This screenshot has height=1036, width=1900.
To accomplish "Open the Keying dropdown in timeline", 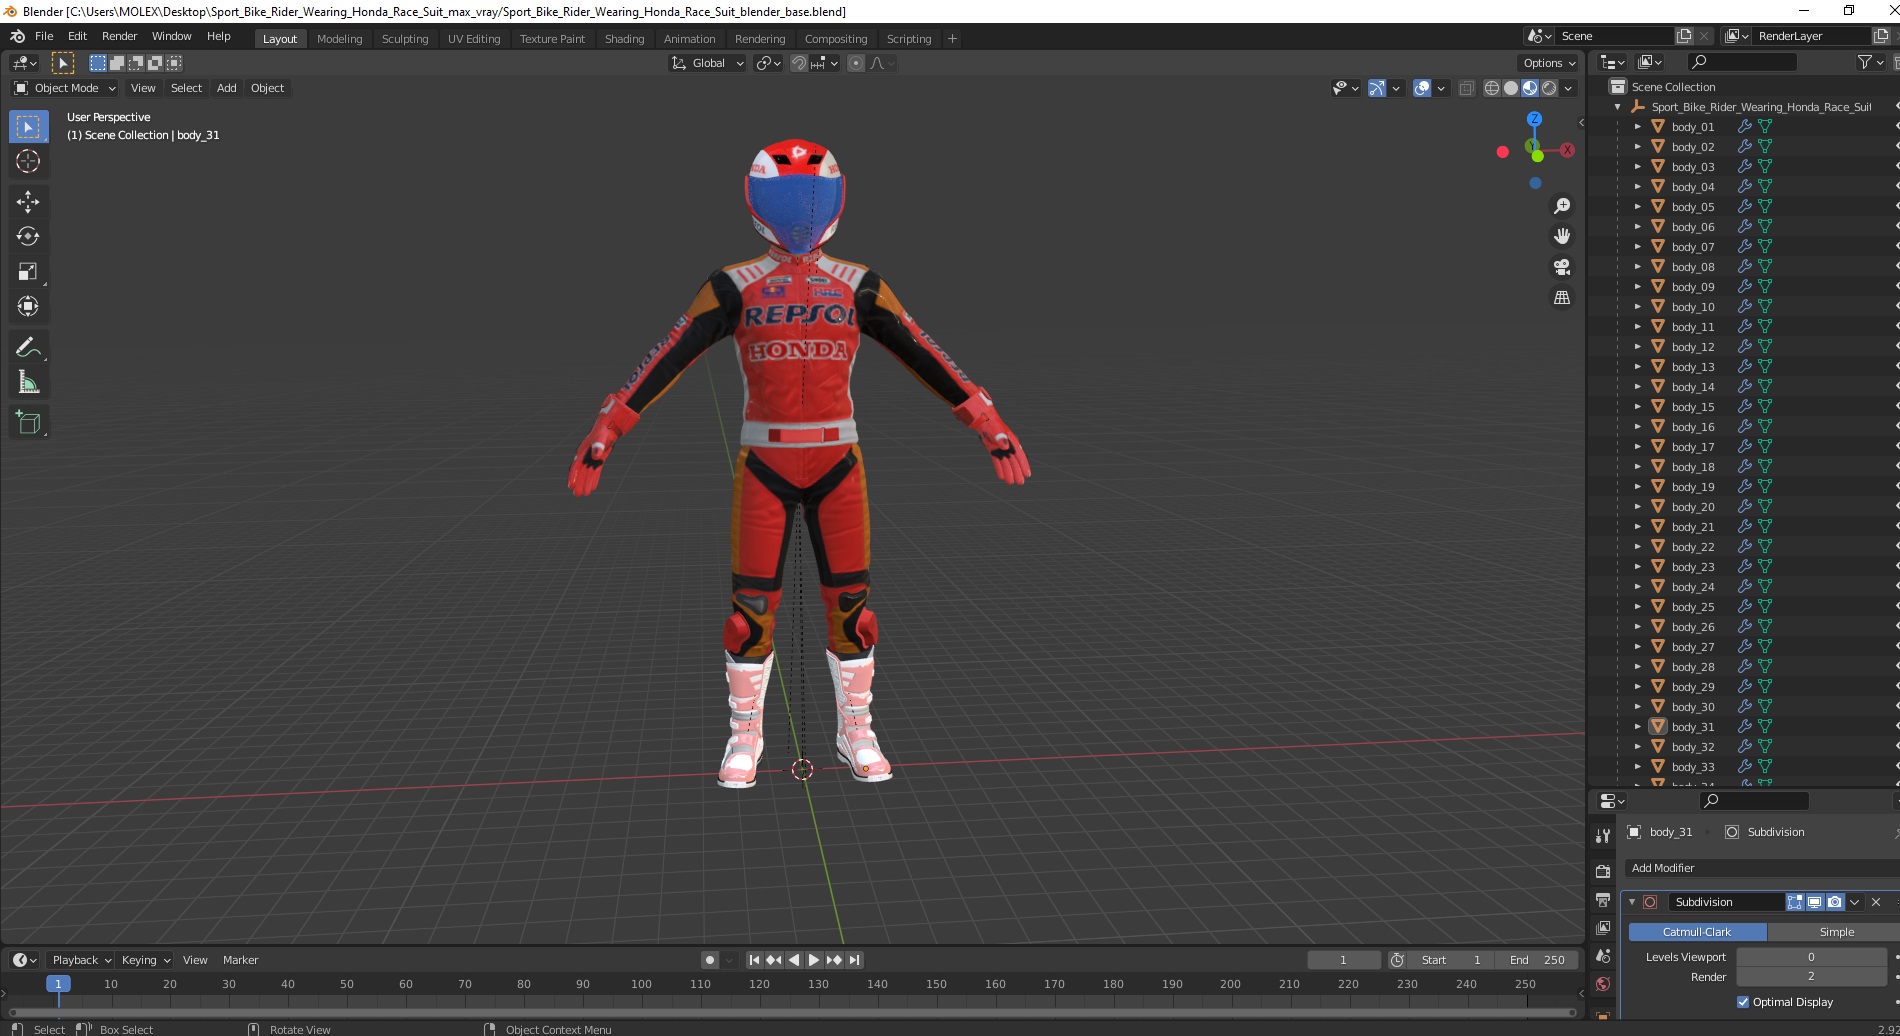I will click(x=145, y=960).
